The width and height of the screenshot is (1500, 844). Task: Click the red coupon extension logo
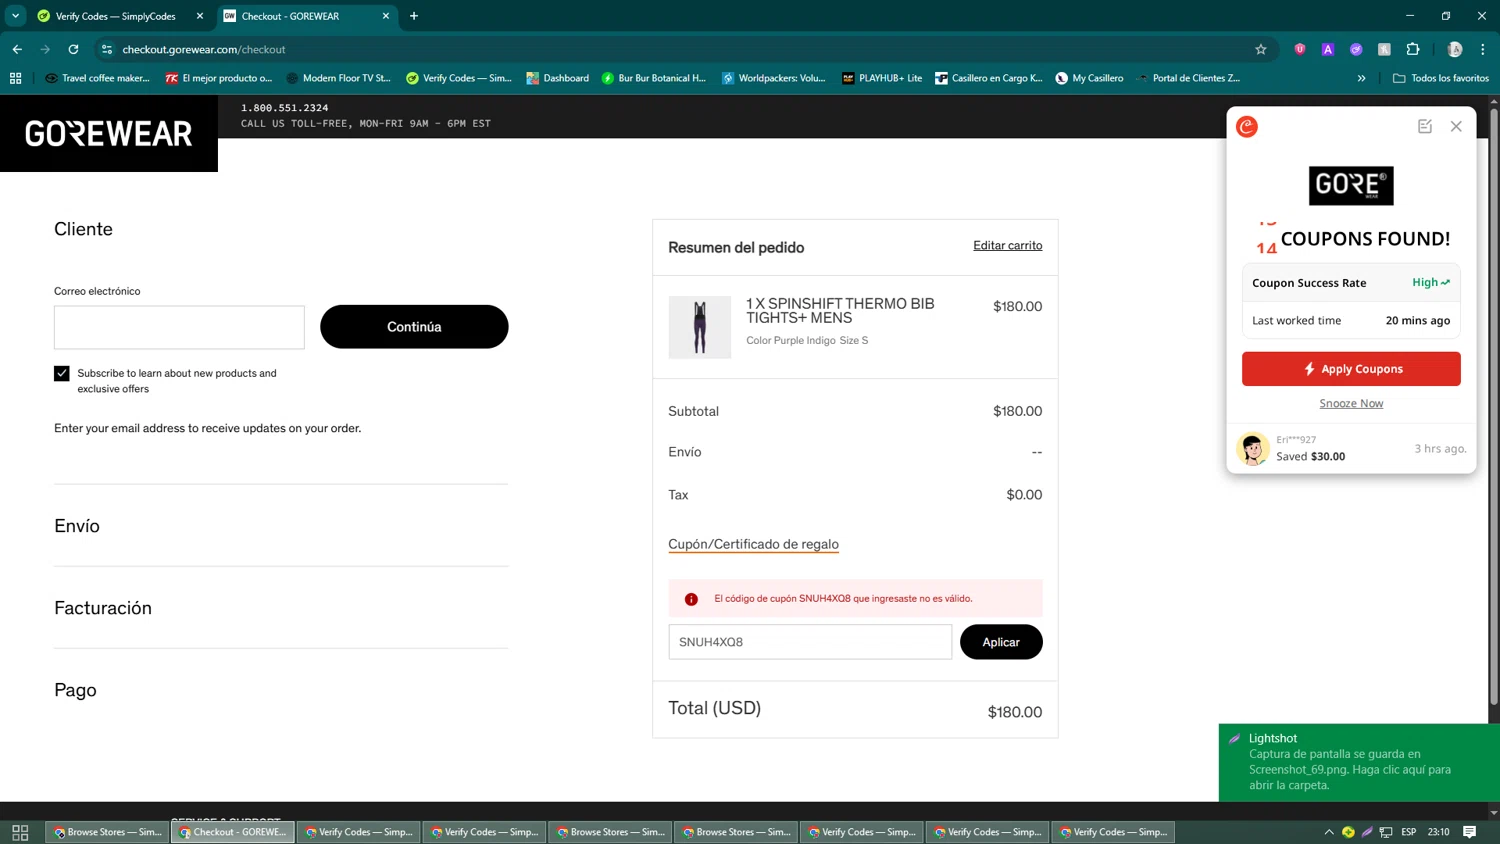(1247, 126)
